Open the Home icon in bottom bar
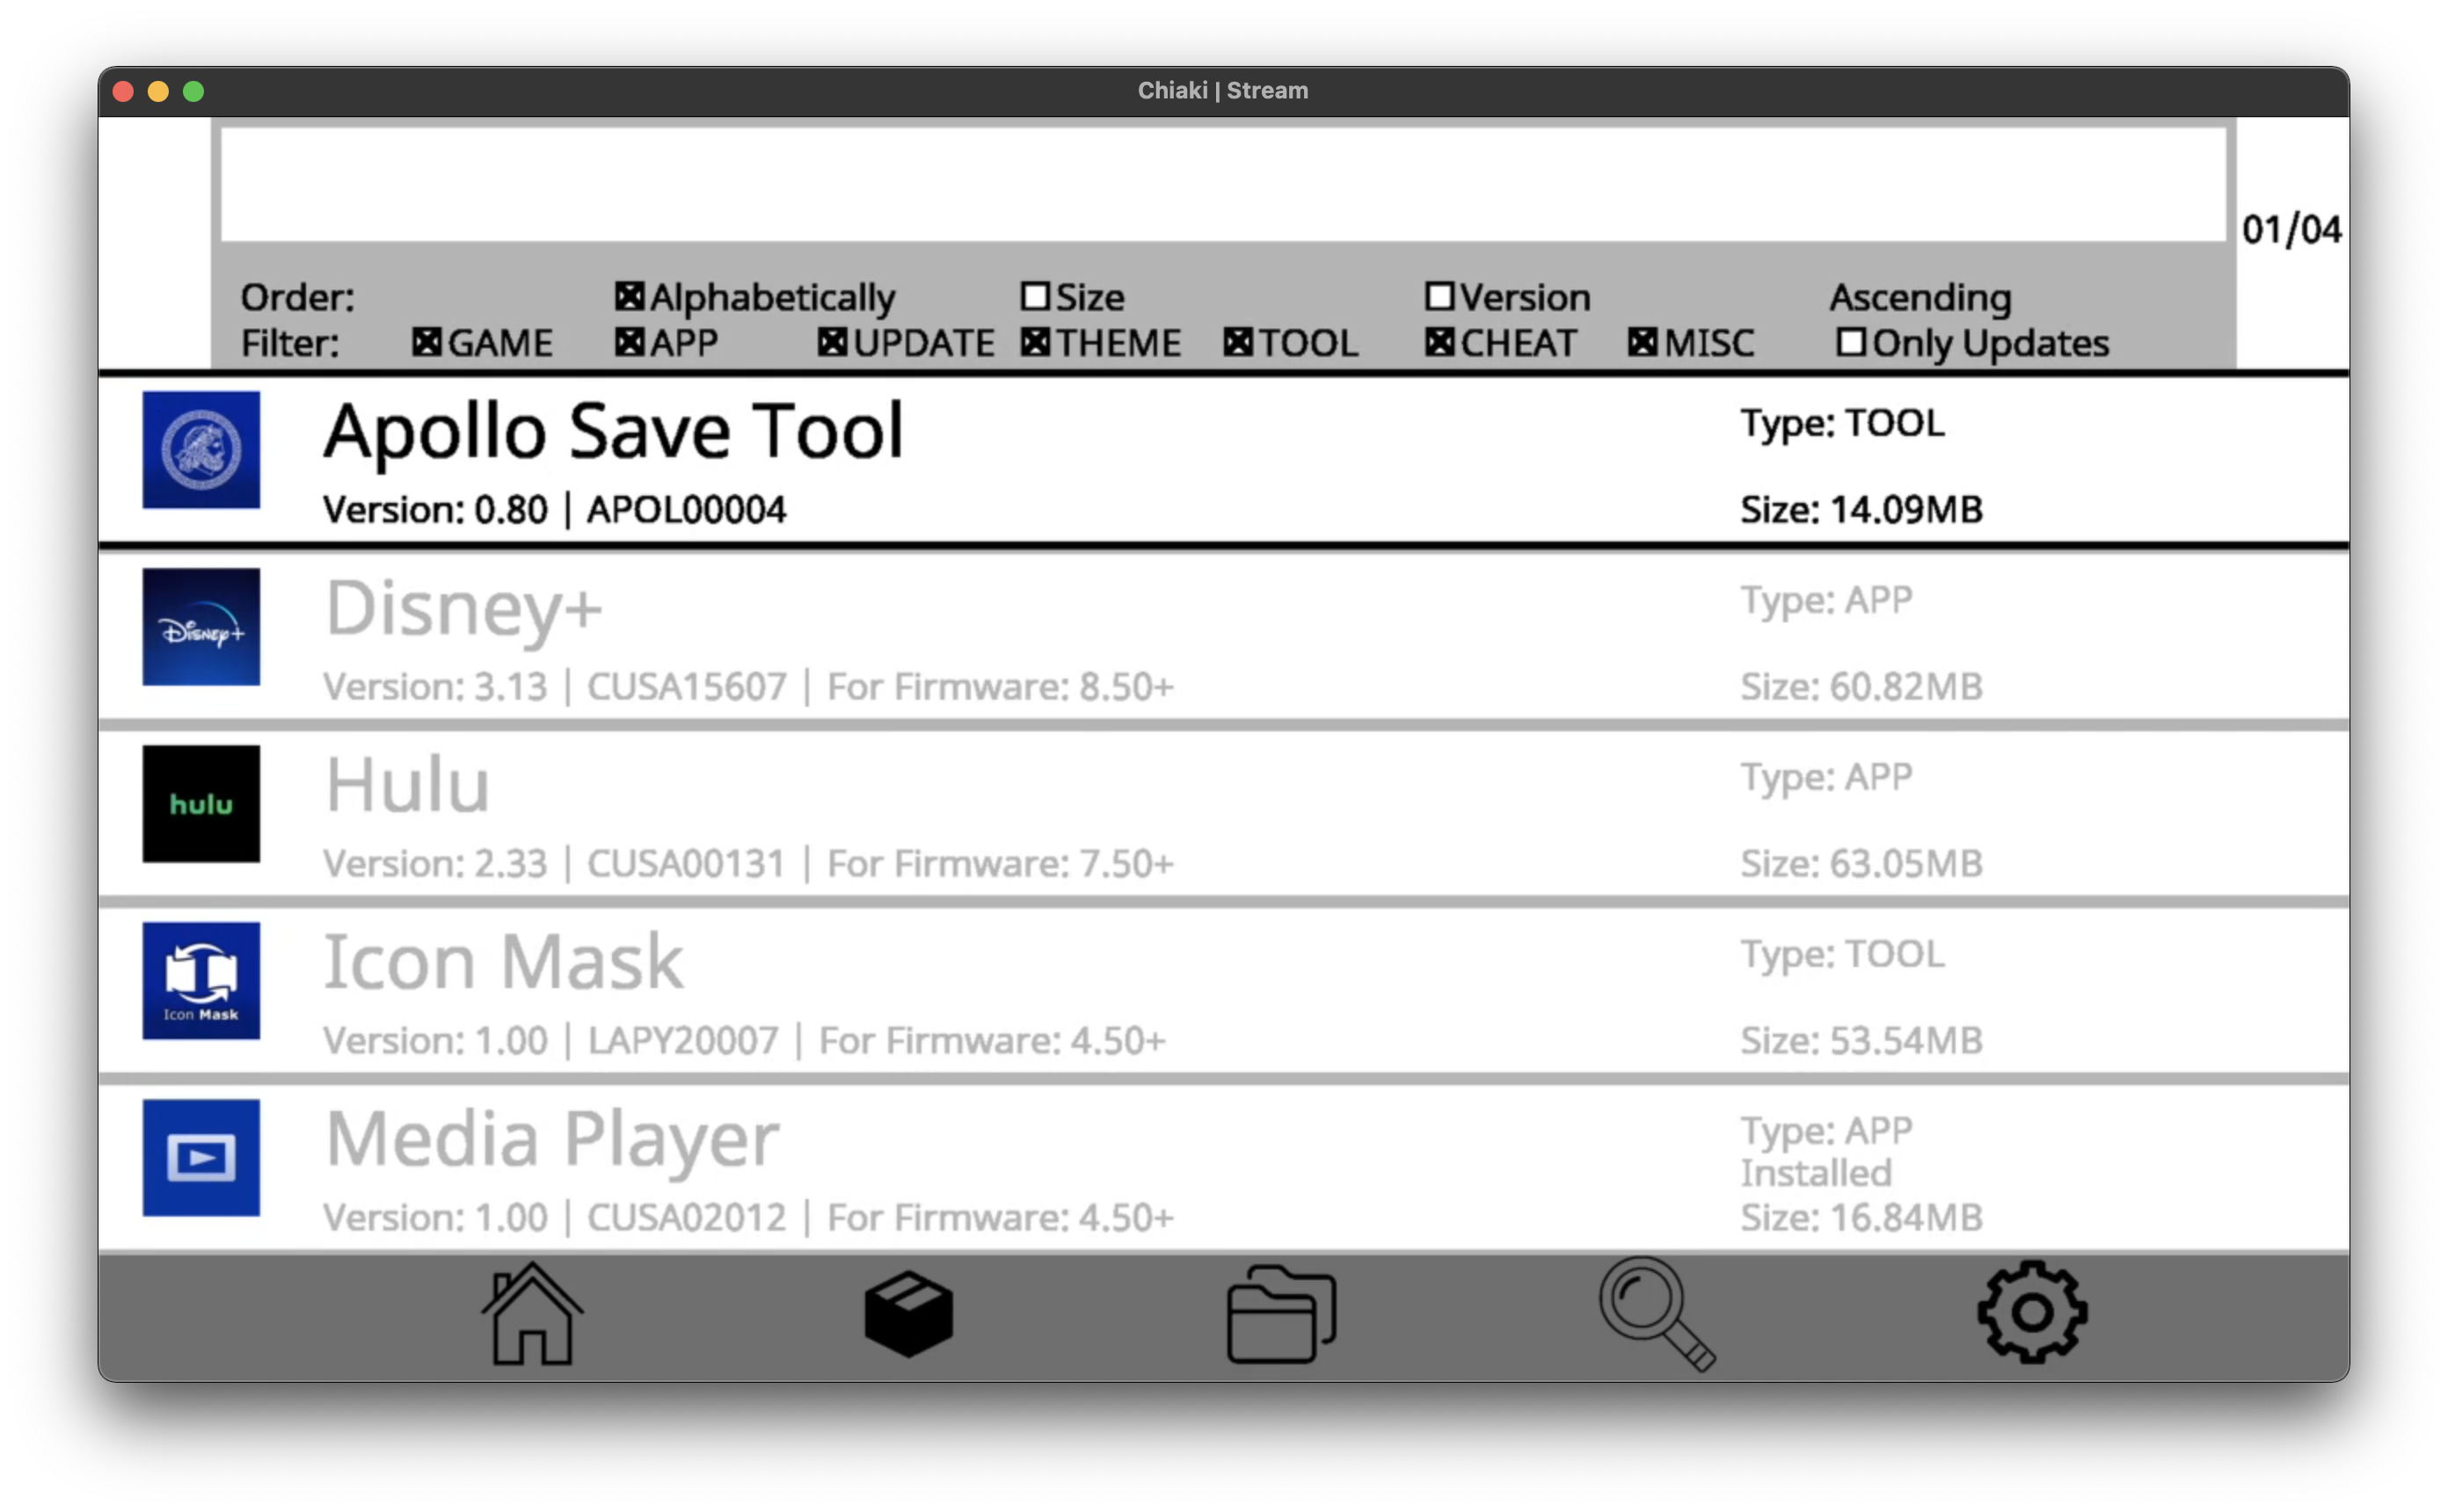This screenshot has width=2448, height=1512. pos(531,1314)
